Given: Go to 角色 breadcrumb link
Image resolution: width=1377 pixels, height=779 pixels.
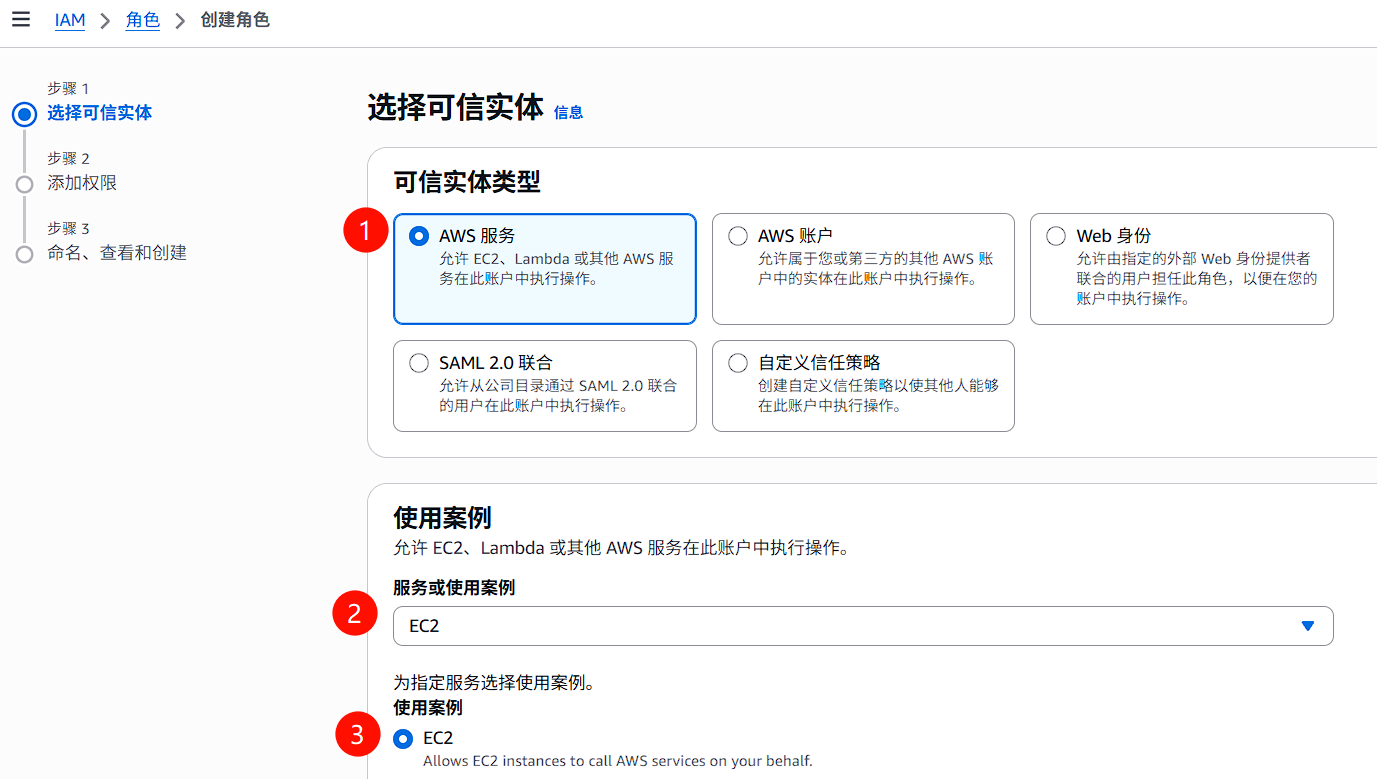Looking at the screenshot, I should point(142,20).
